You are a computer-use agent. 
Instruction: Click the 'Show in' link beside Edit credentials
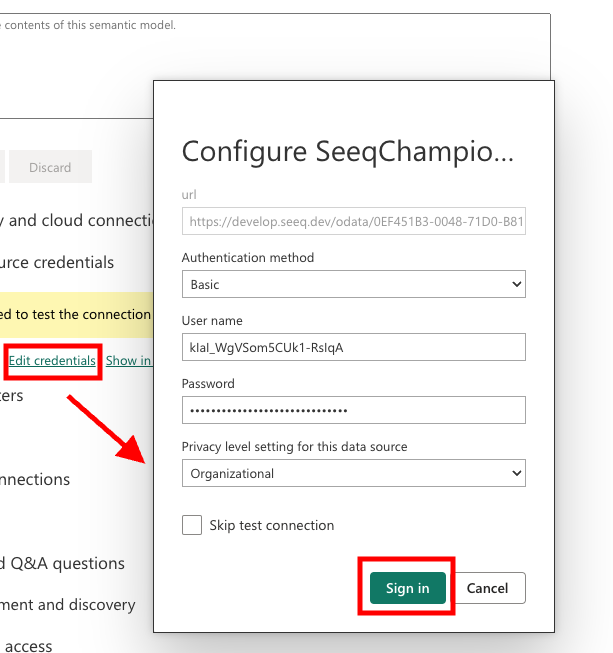128,360
